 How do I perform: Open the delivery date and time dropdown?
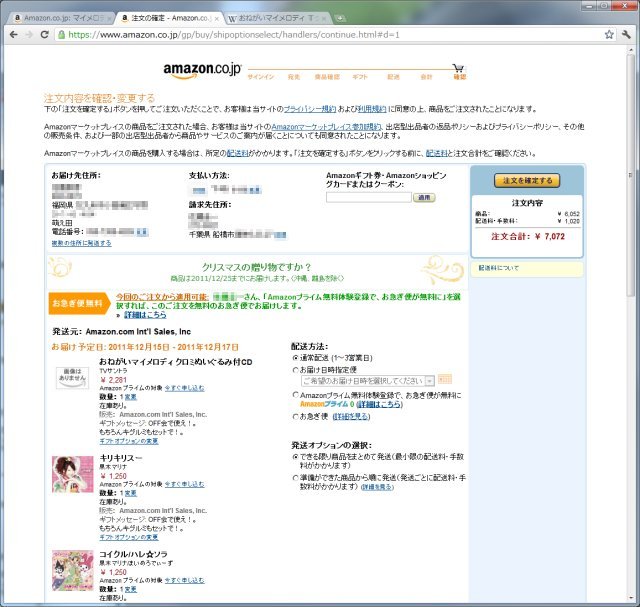click(367, 380)
